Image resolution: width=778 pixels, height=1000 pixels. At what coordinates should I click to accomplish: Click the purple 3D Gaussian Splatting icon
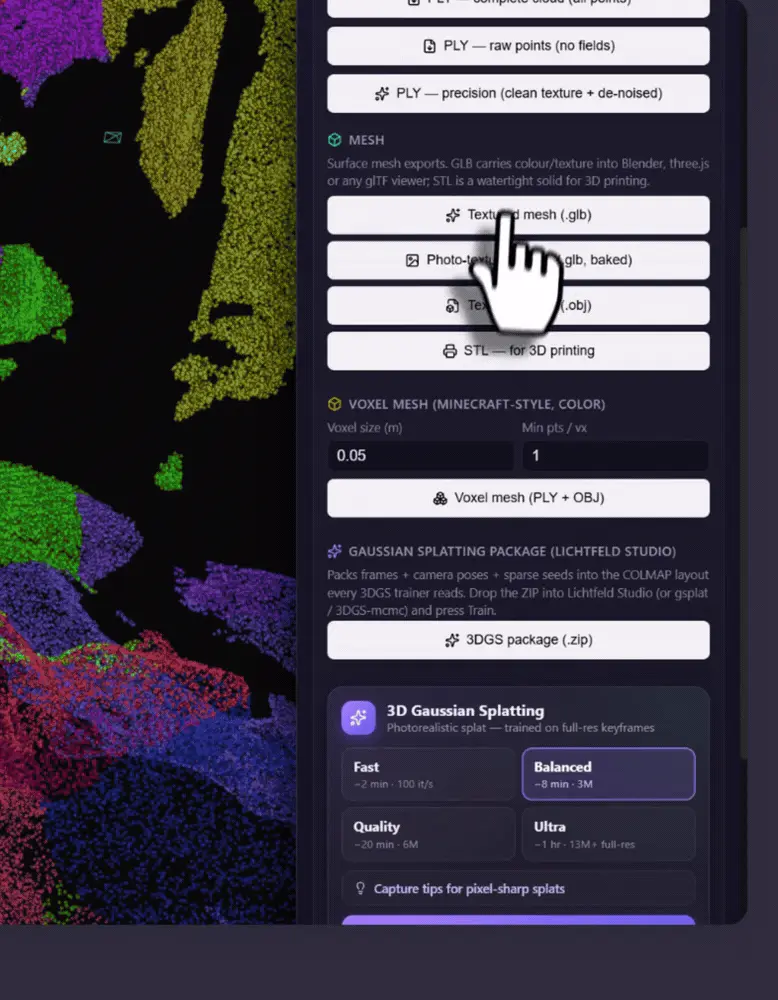[358, 718]
